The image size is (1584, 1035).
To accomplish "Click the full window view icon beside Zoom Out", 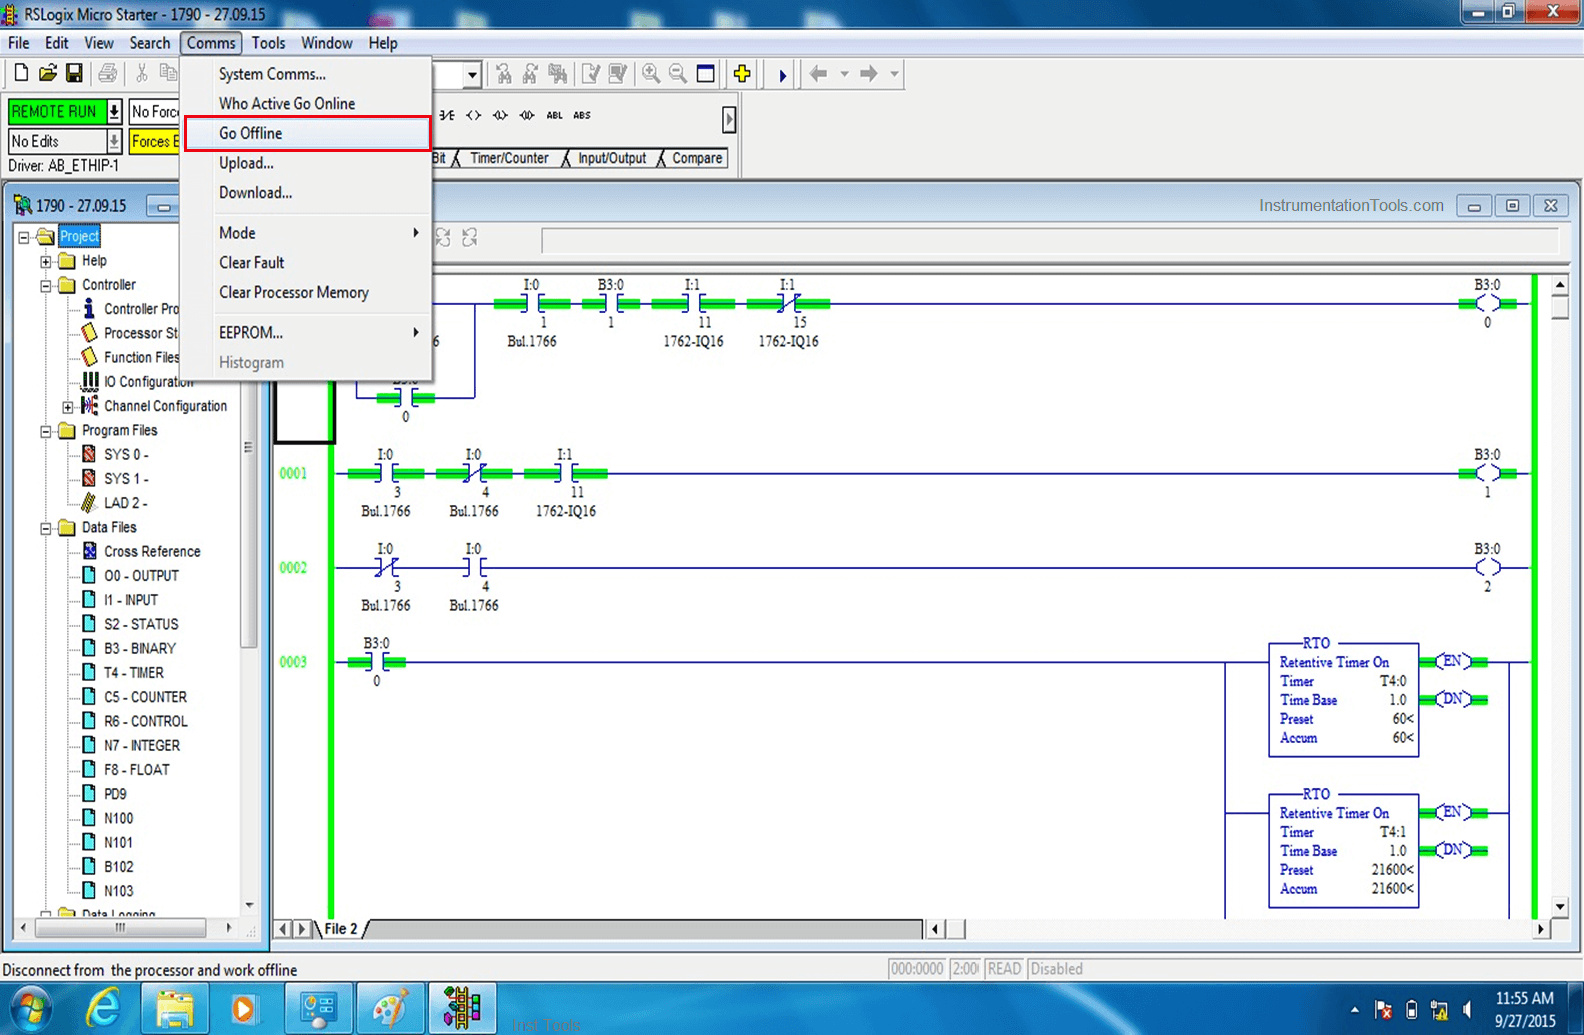I will [706, 73].
